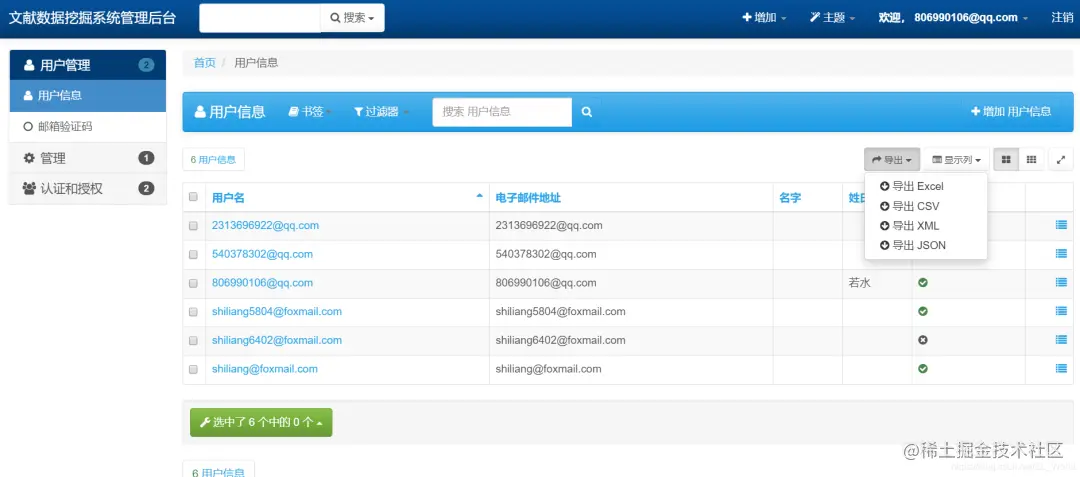The image size is (1080, 477).
Task: Open the top 搜索 dropdown button
Action: pyautogui.click(x=353, y=18)
